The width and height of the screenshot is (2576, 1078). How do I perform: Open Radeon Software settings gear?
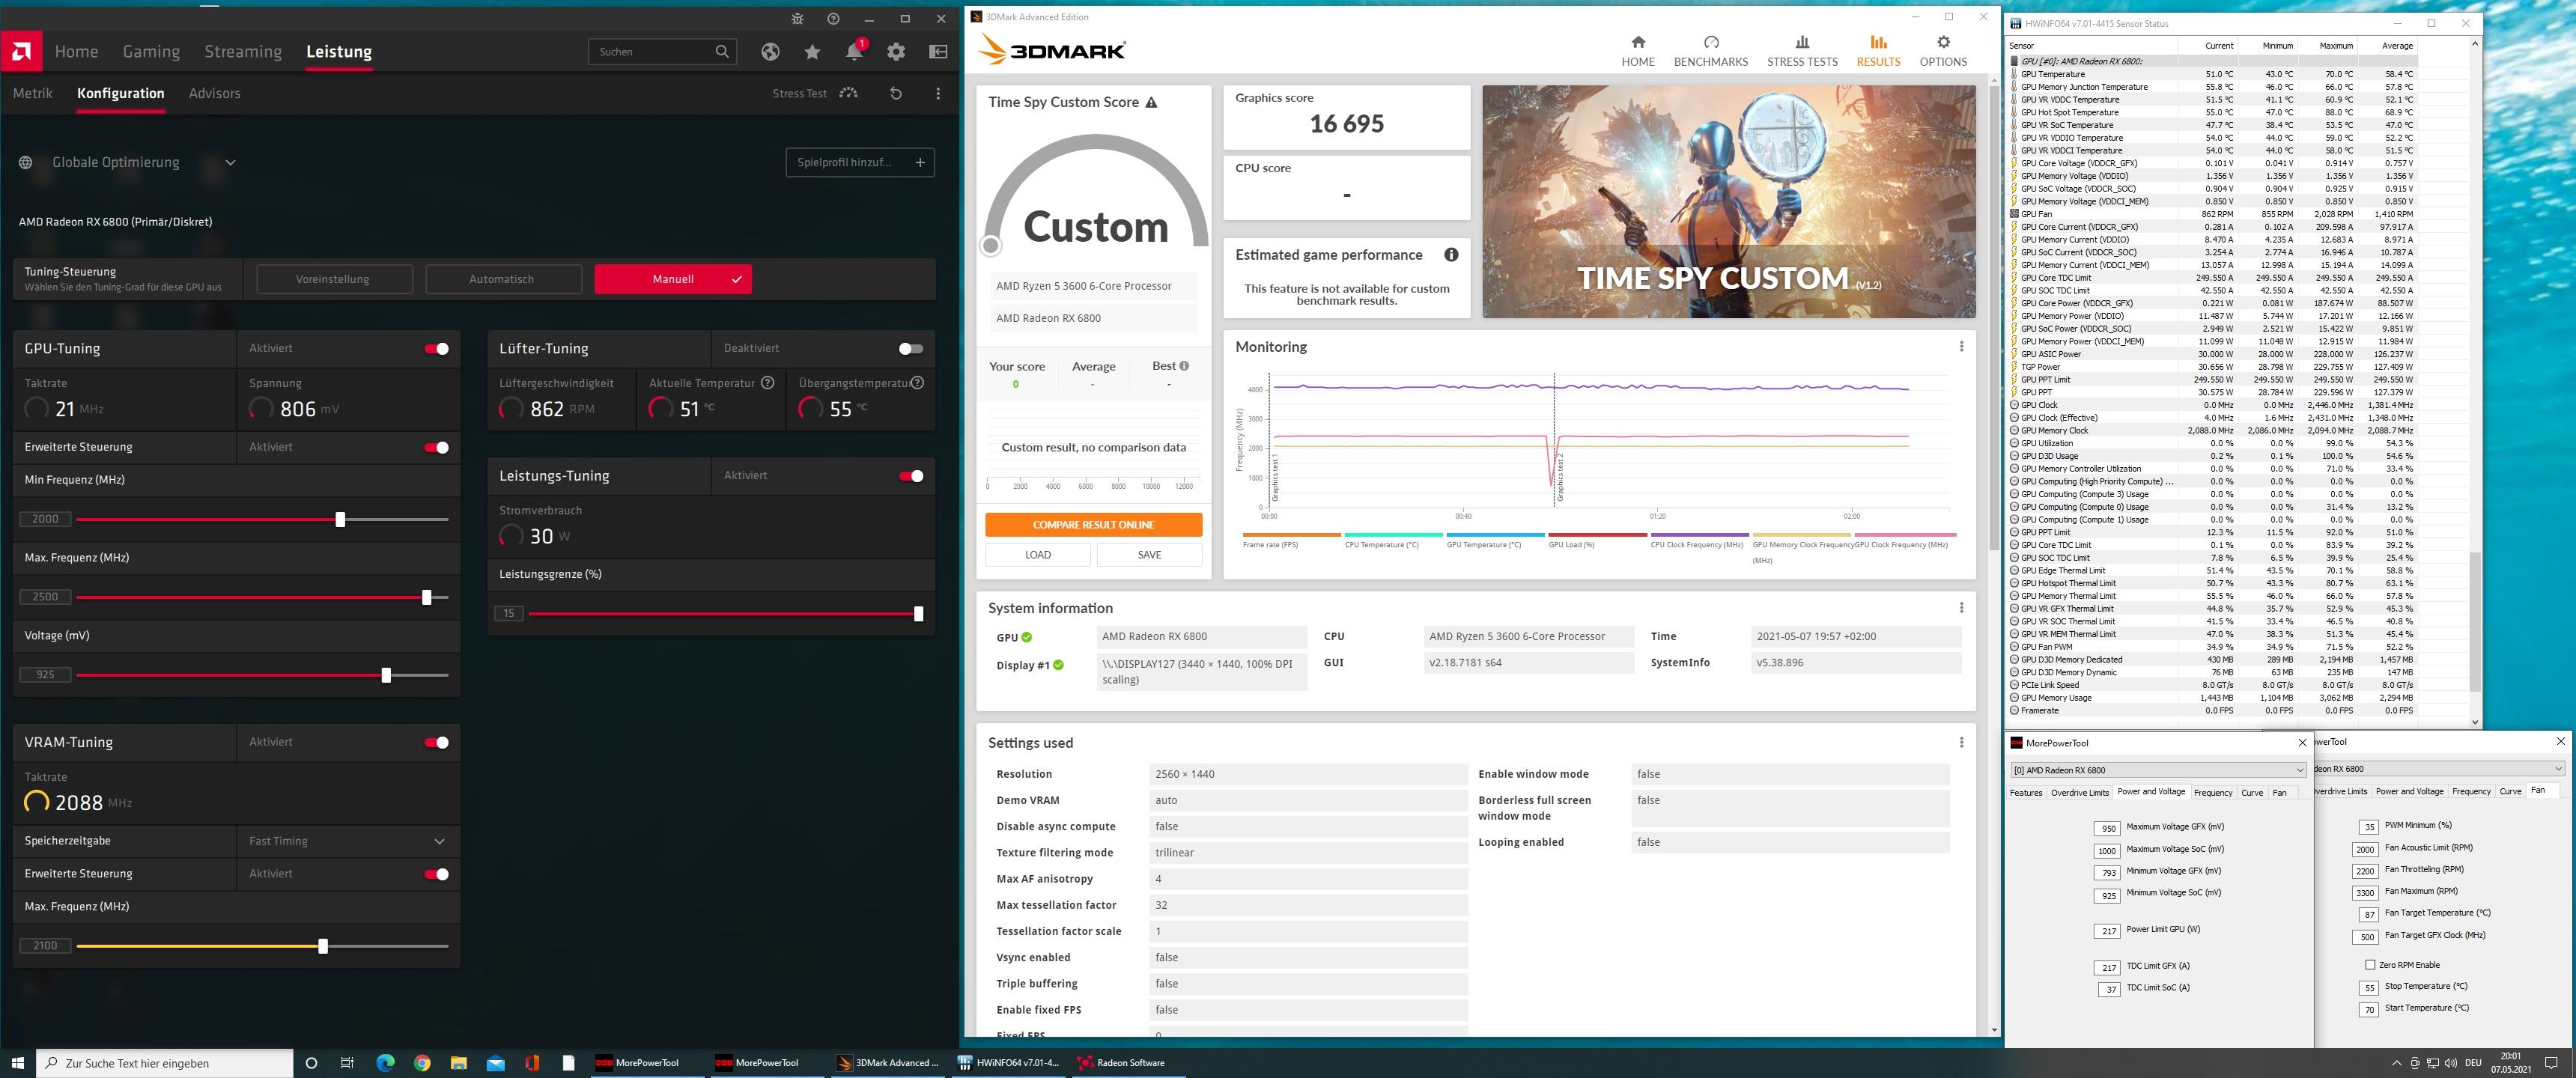(896, 51)
